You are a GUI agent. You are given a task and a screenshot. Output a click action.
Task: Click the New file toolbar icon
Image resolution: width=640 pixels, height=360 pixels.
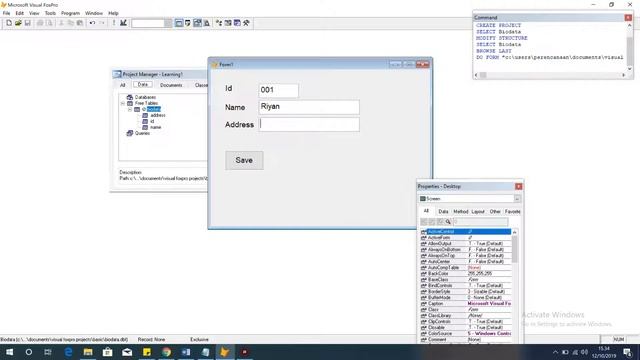[x=9, y=23]
